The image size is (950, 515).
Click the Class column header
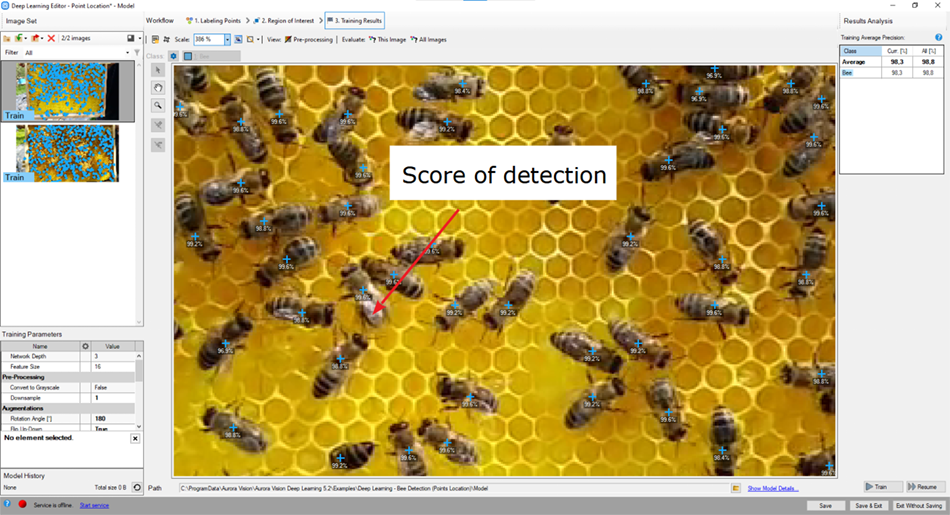[860, 51]
